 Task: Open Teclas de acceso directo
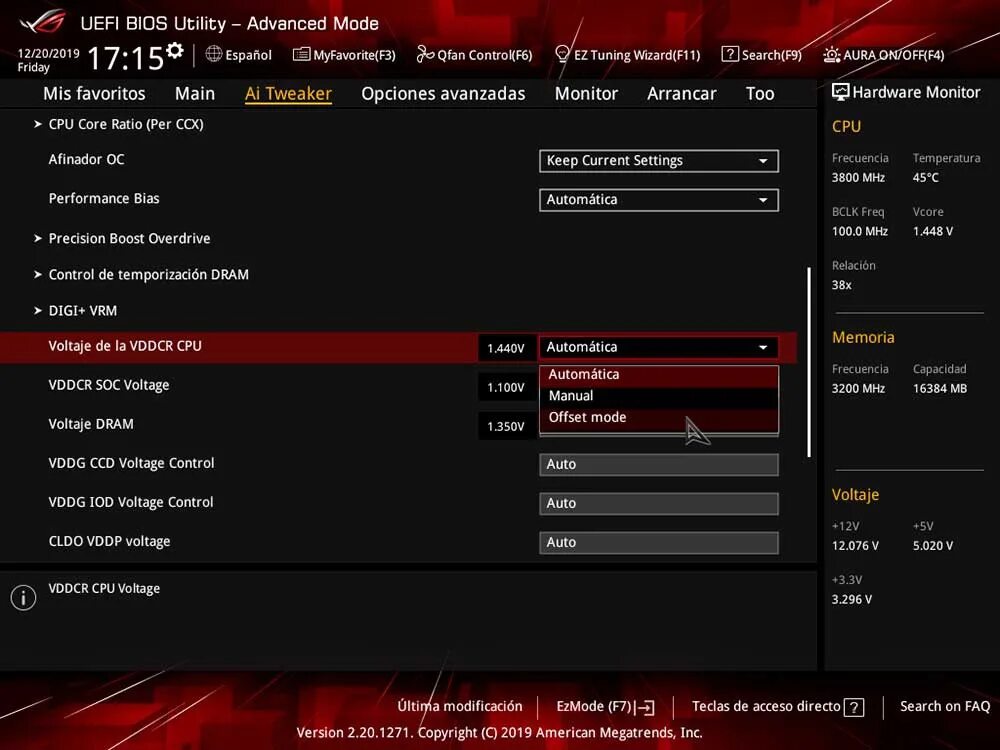tap(777, 707)
